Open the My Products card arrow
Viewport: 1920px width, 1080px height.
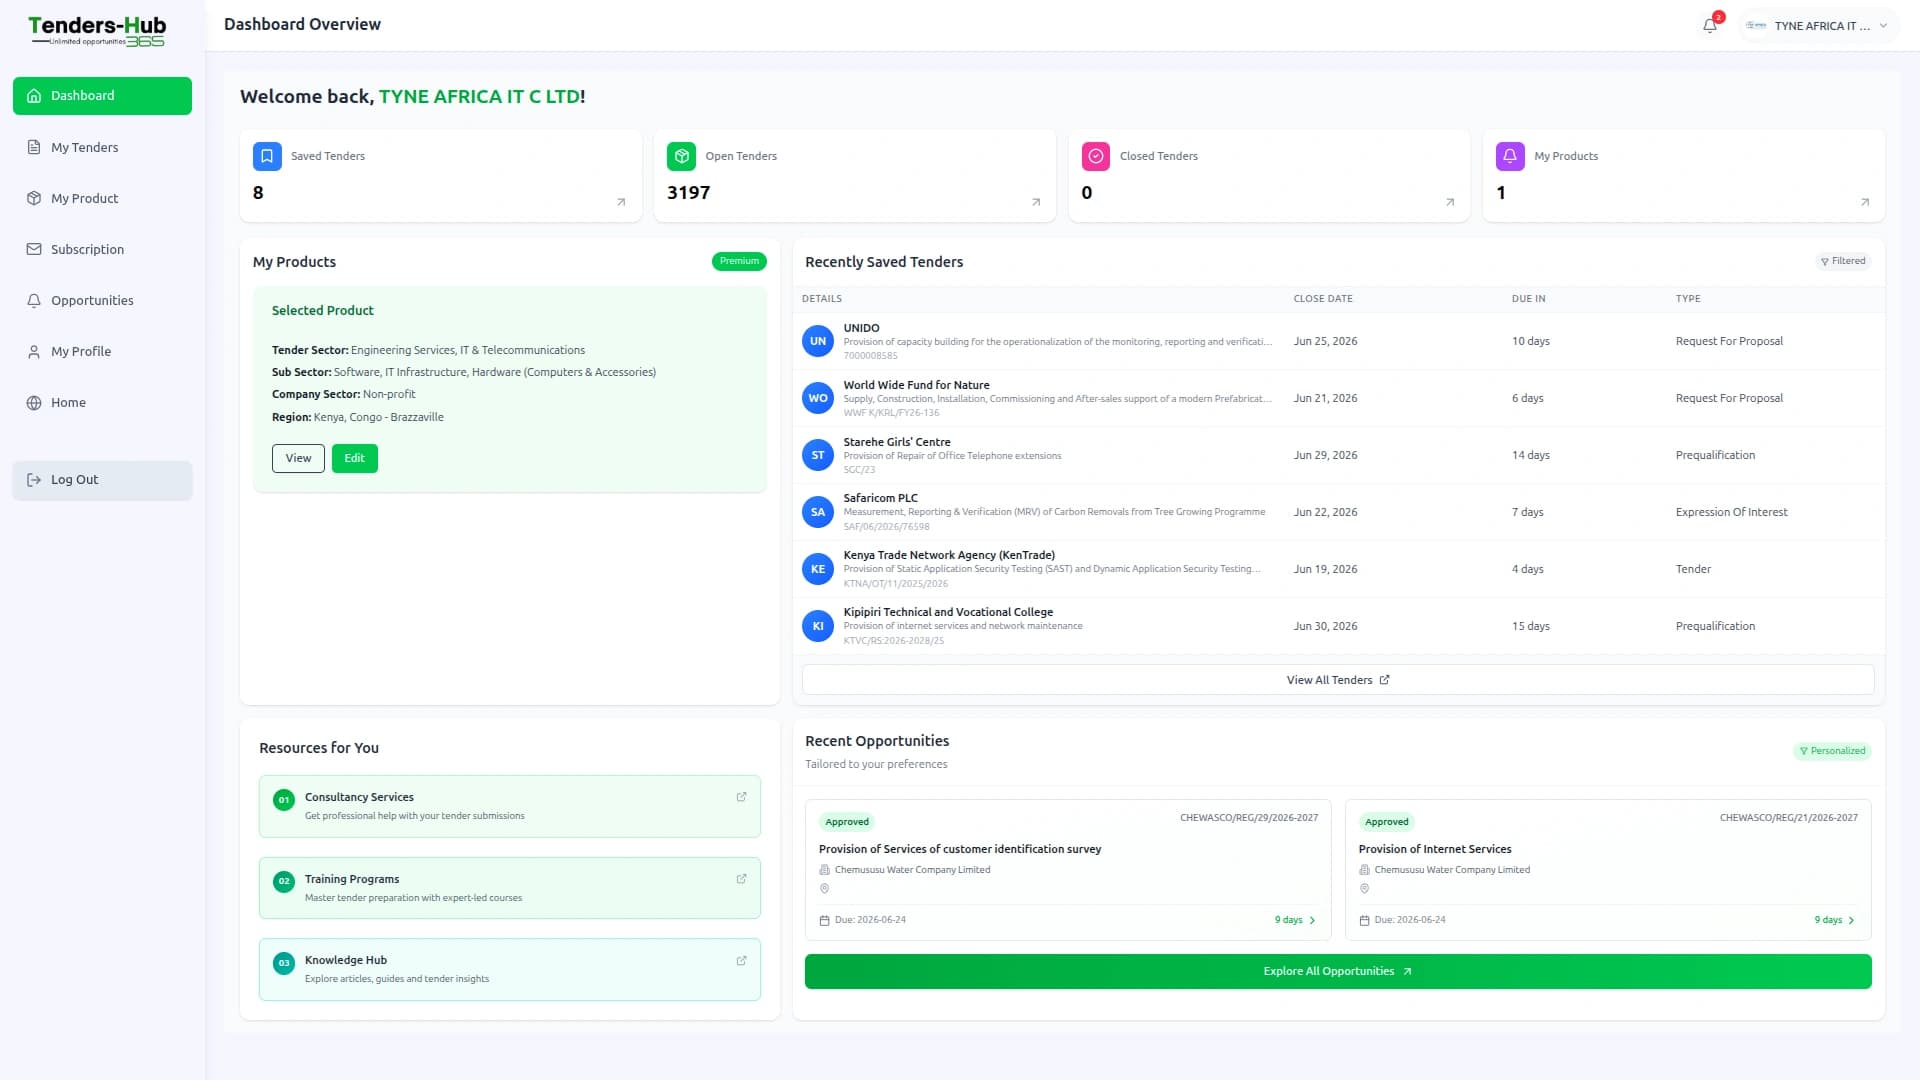(1865, 202)
